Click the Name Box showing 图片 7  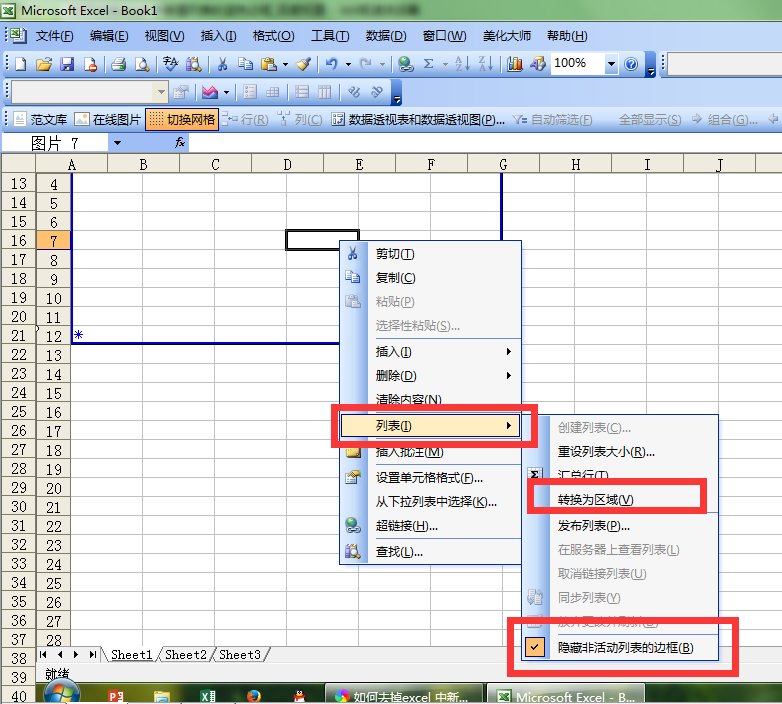[55, 143]
